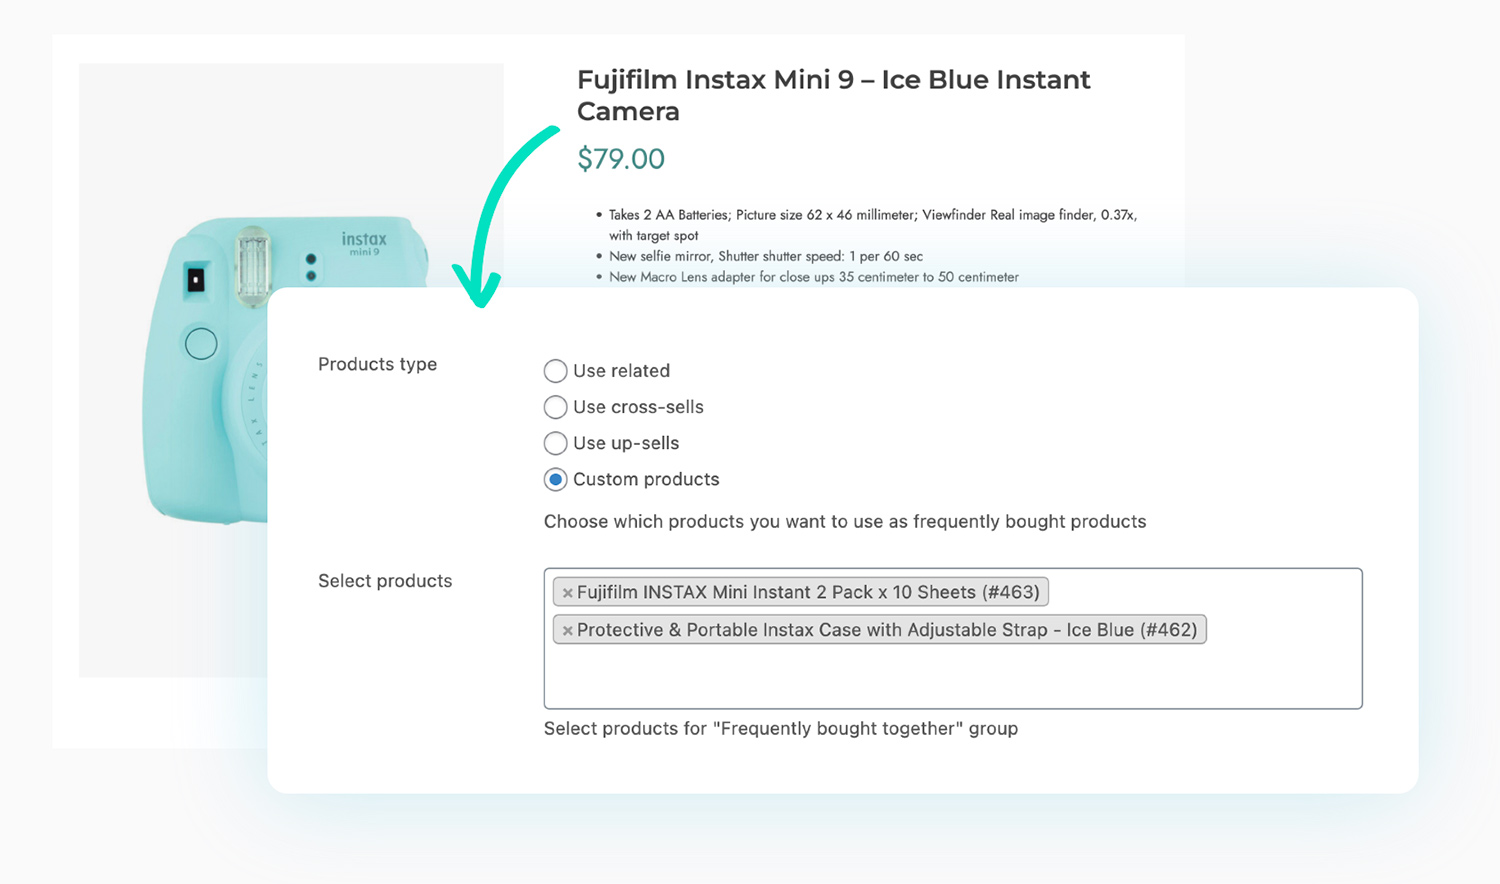This screenshot has width=1500, height=884.
Task: Choose the "Use cross-sells" option
Action: tap(555, 407)
